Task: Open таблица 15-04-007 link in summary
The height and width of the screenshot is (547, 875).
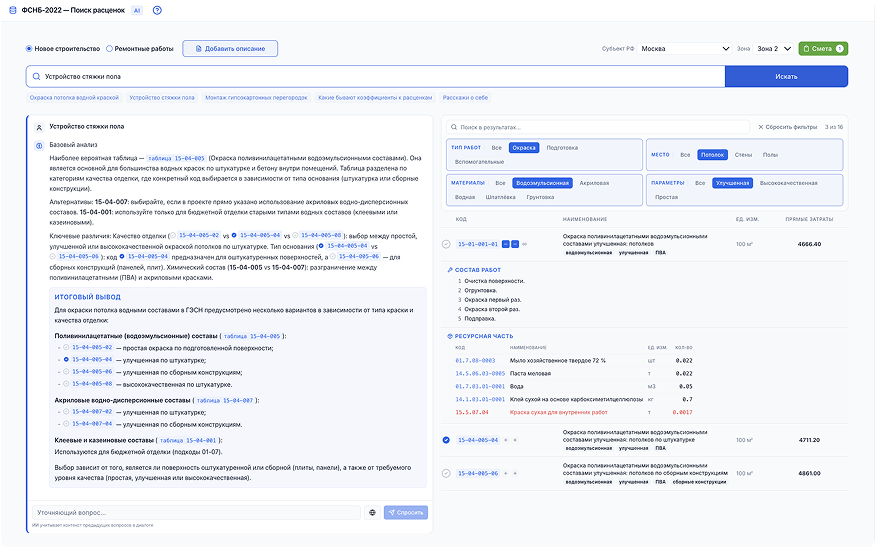Action: pyautogui.click(x=225, y=401)
